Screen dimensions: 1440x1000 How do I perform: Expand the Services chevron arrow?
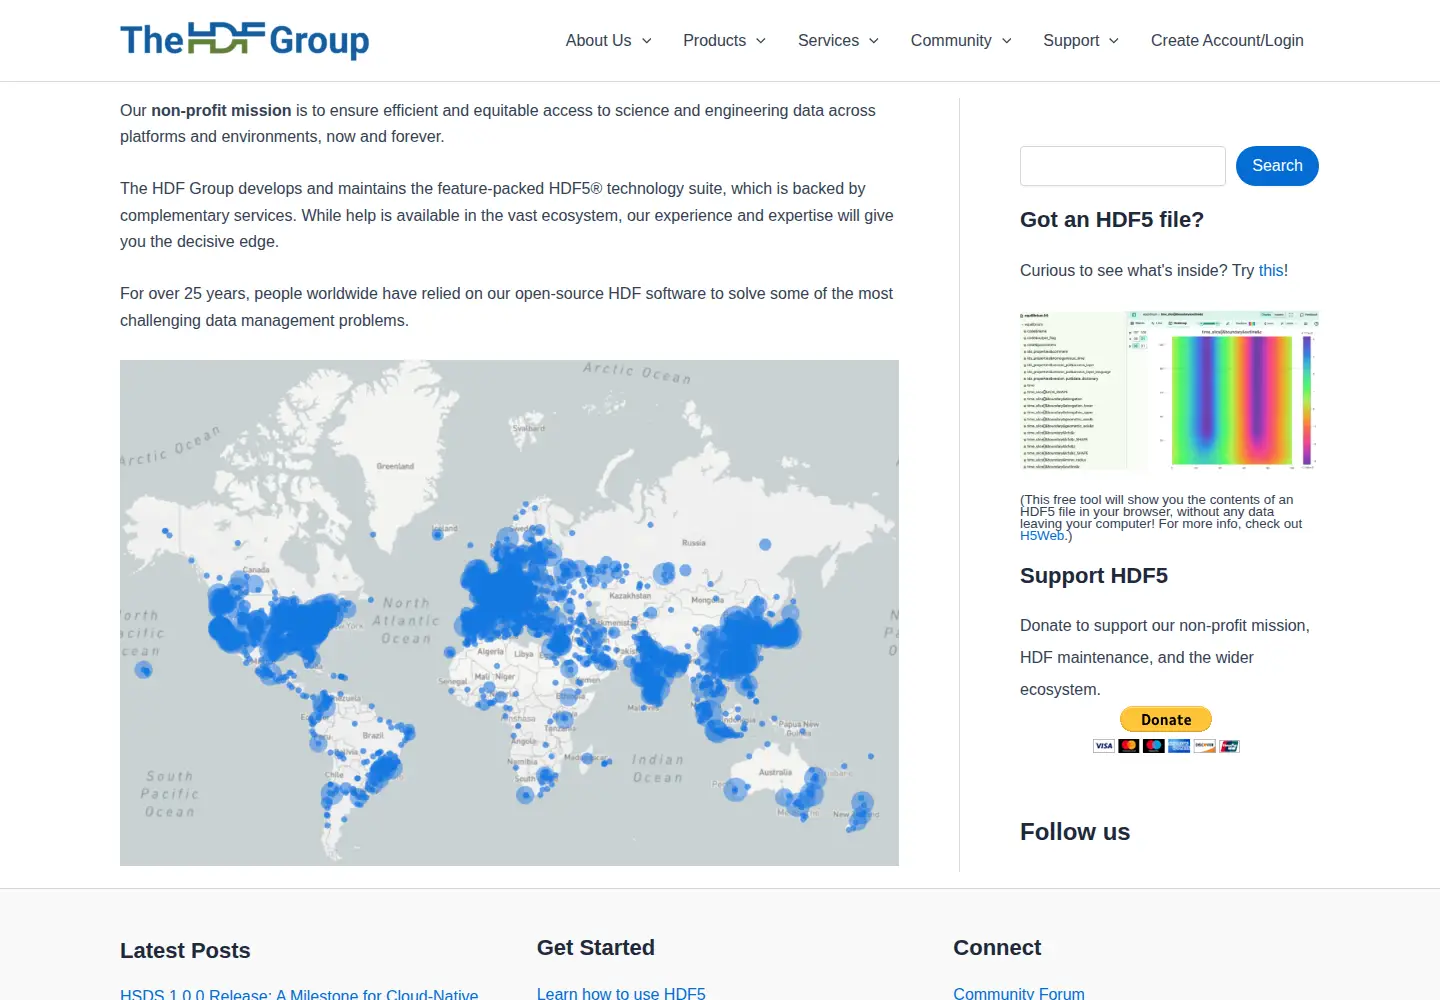873,41
